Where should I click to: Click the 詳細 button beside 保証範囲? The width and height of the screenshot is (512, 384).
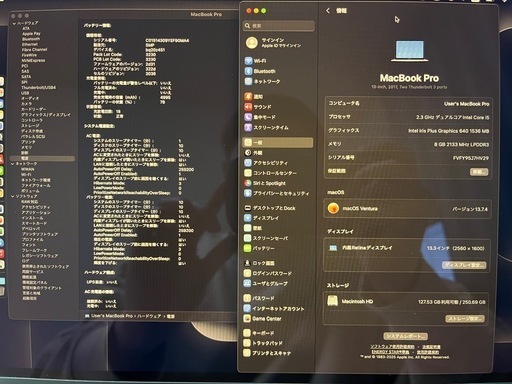pyautogui.click(x=479, y=172)
